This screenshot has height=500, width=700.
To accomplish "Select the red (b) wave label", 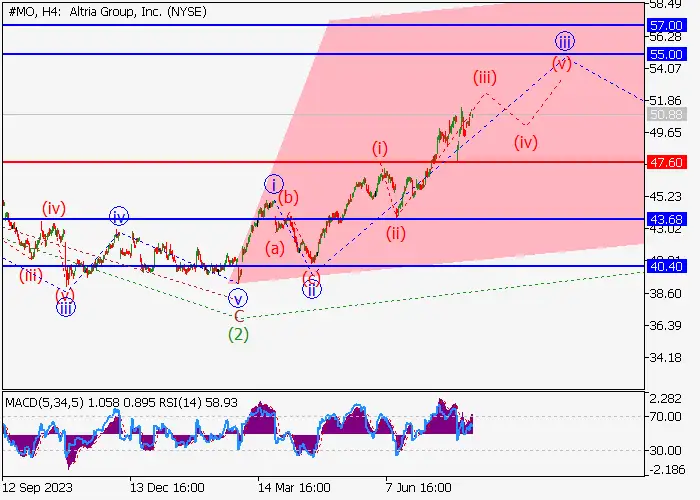I will pyautogui.click(x=288, y=197).
